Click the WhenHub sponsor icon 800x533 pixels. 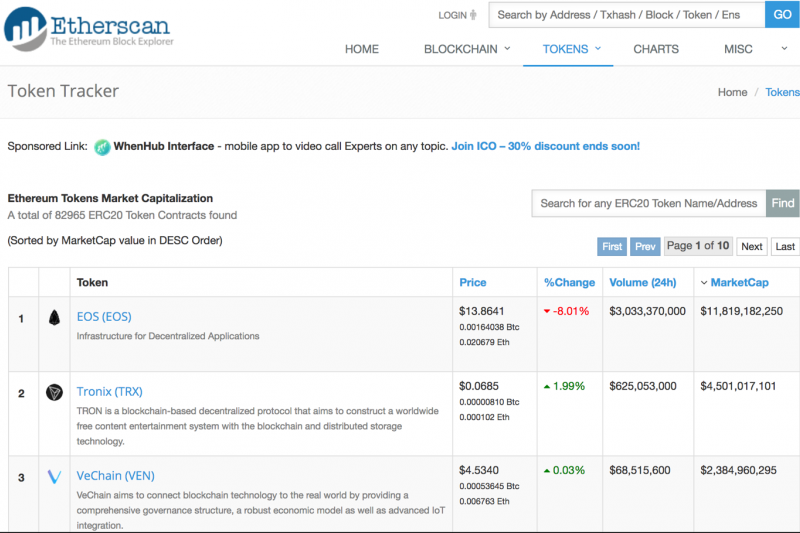(x=102, y=147)
